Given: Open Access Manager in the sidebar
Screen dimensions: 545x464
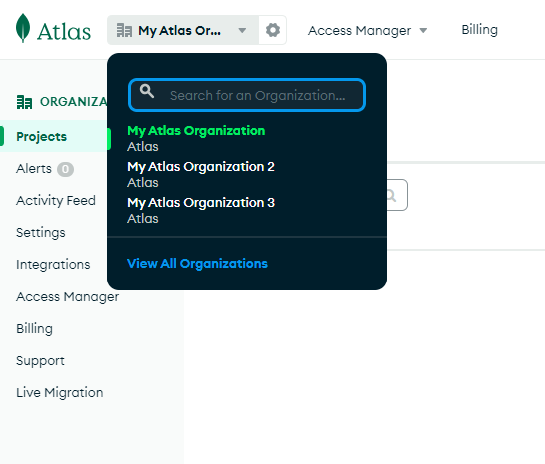Looking at the screenshot, I should tap(68, 297).
